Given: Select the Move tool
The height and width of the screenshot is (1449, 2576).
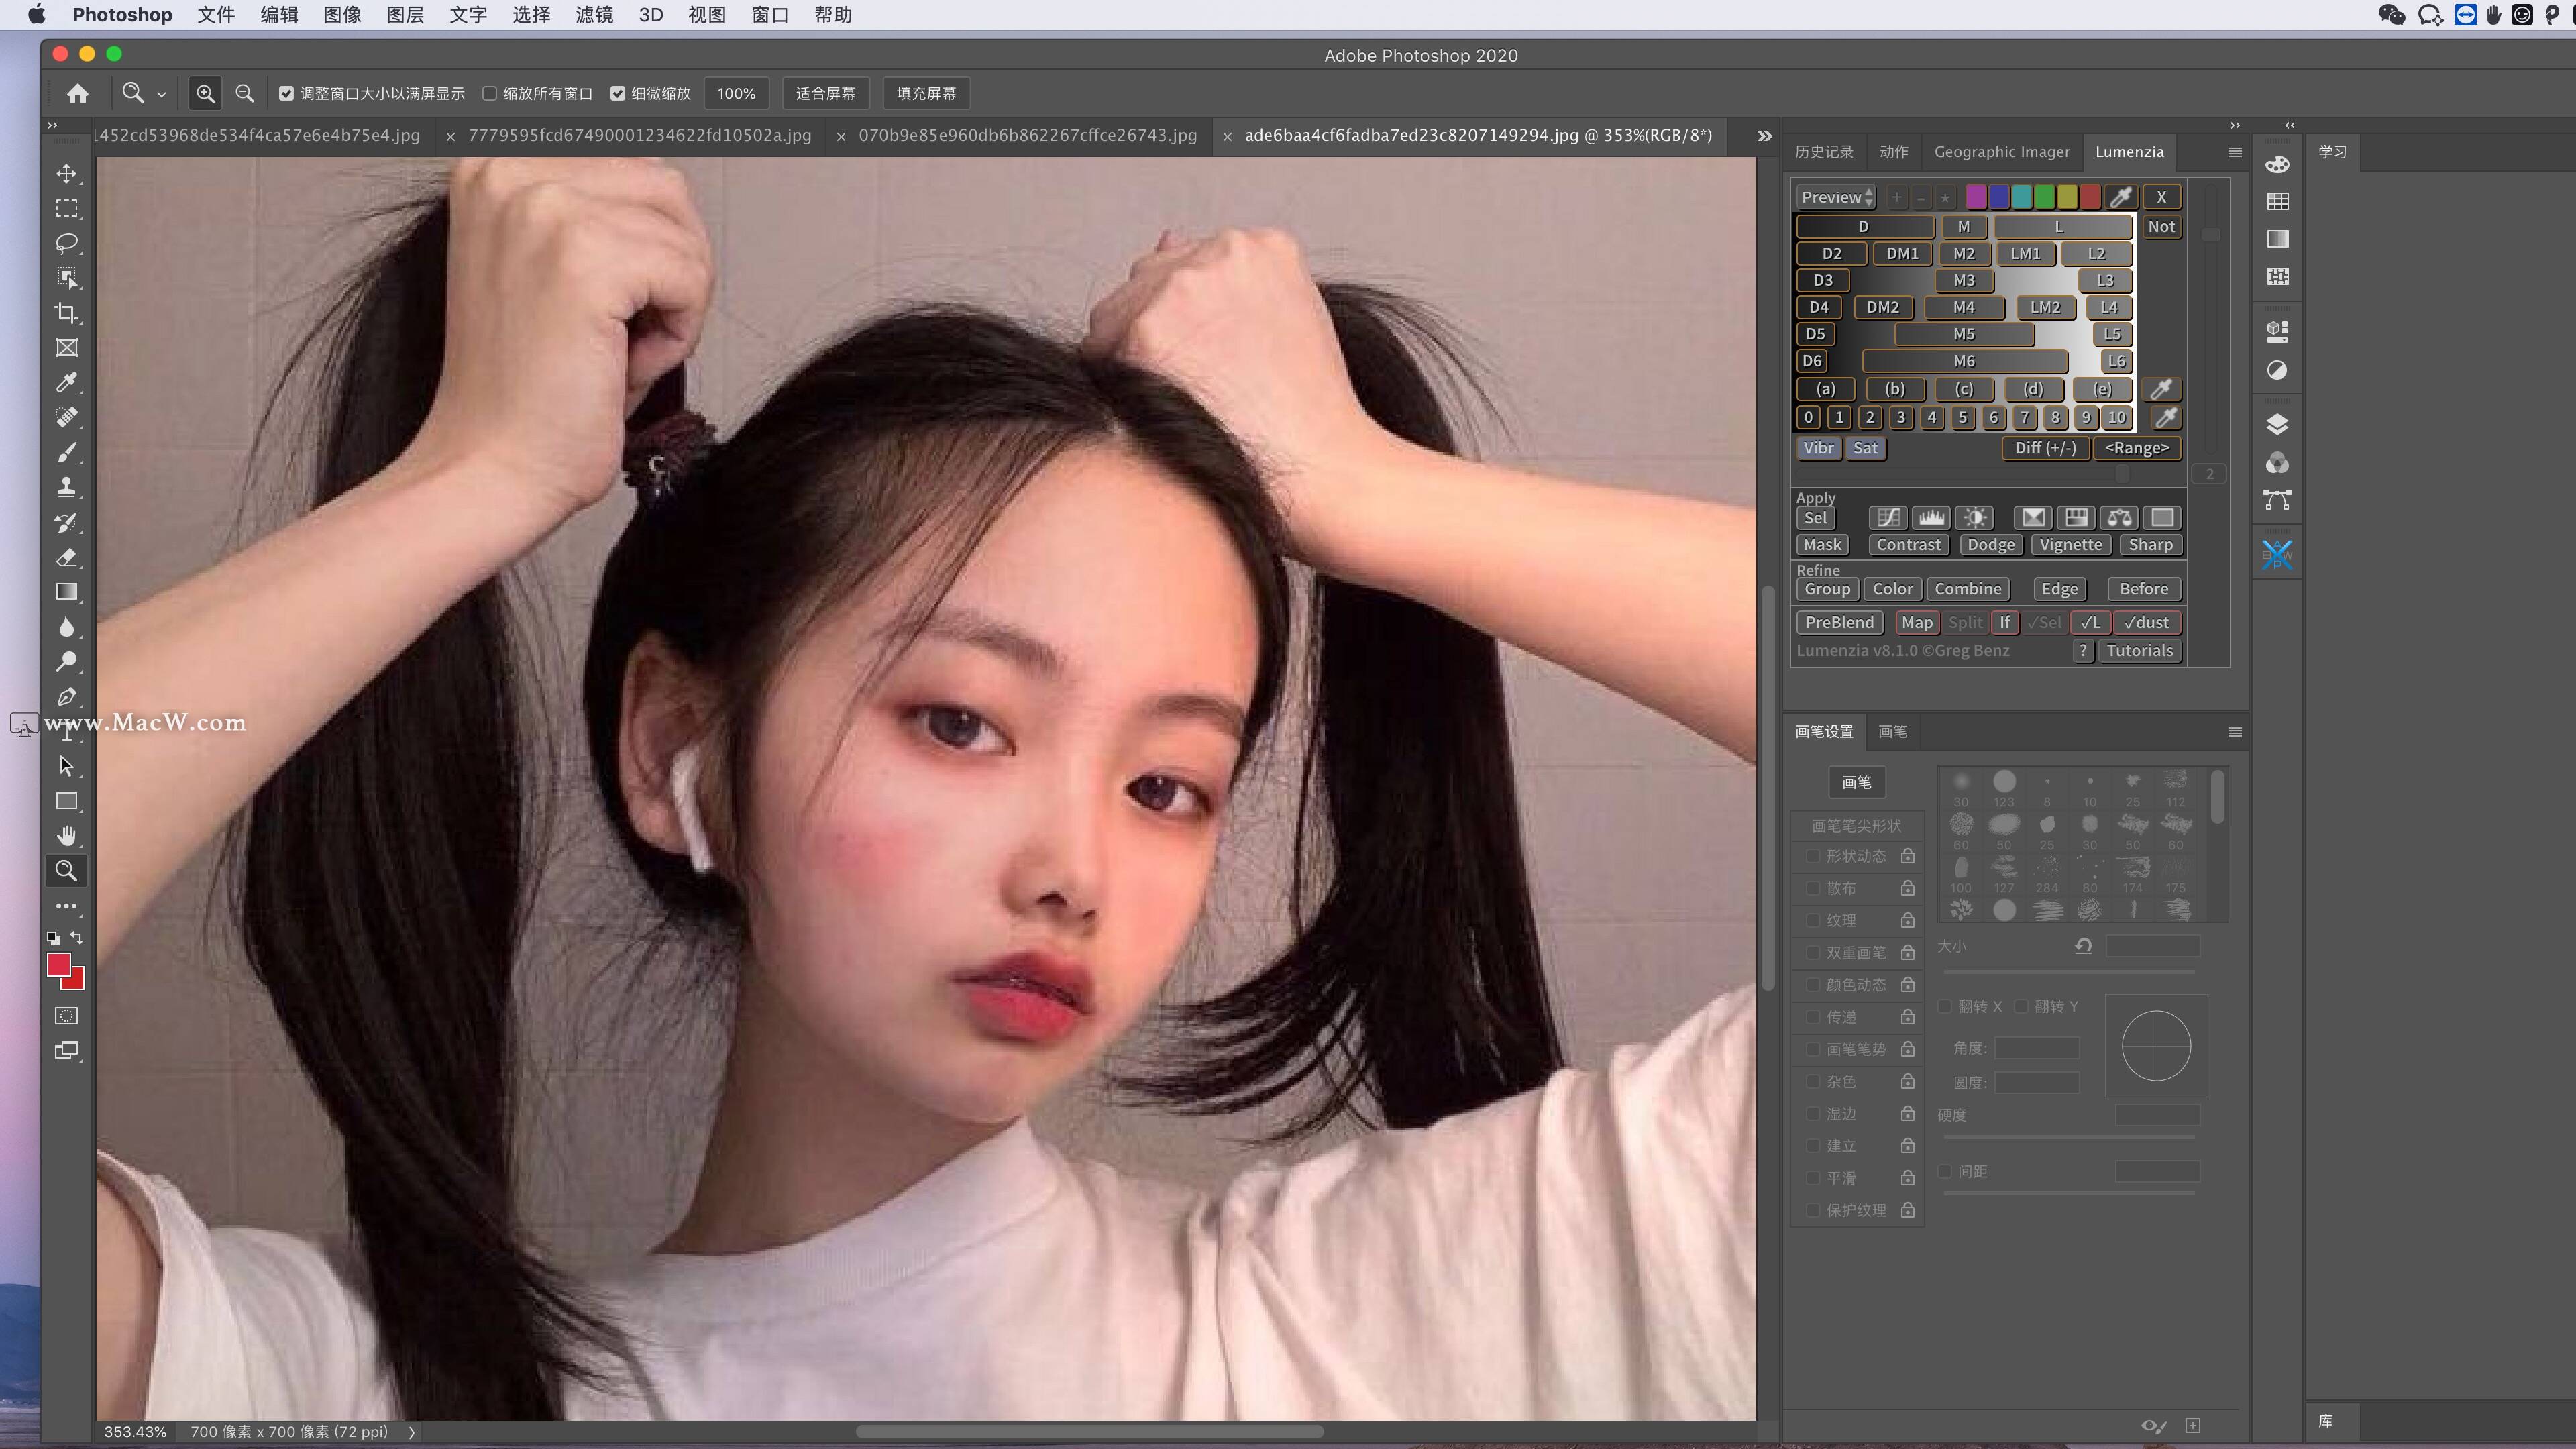Looking at the screenshot, I should point(67,174).
